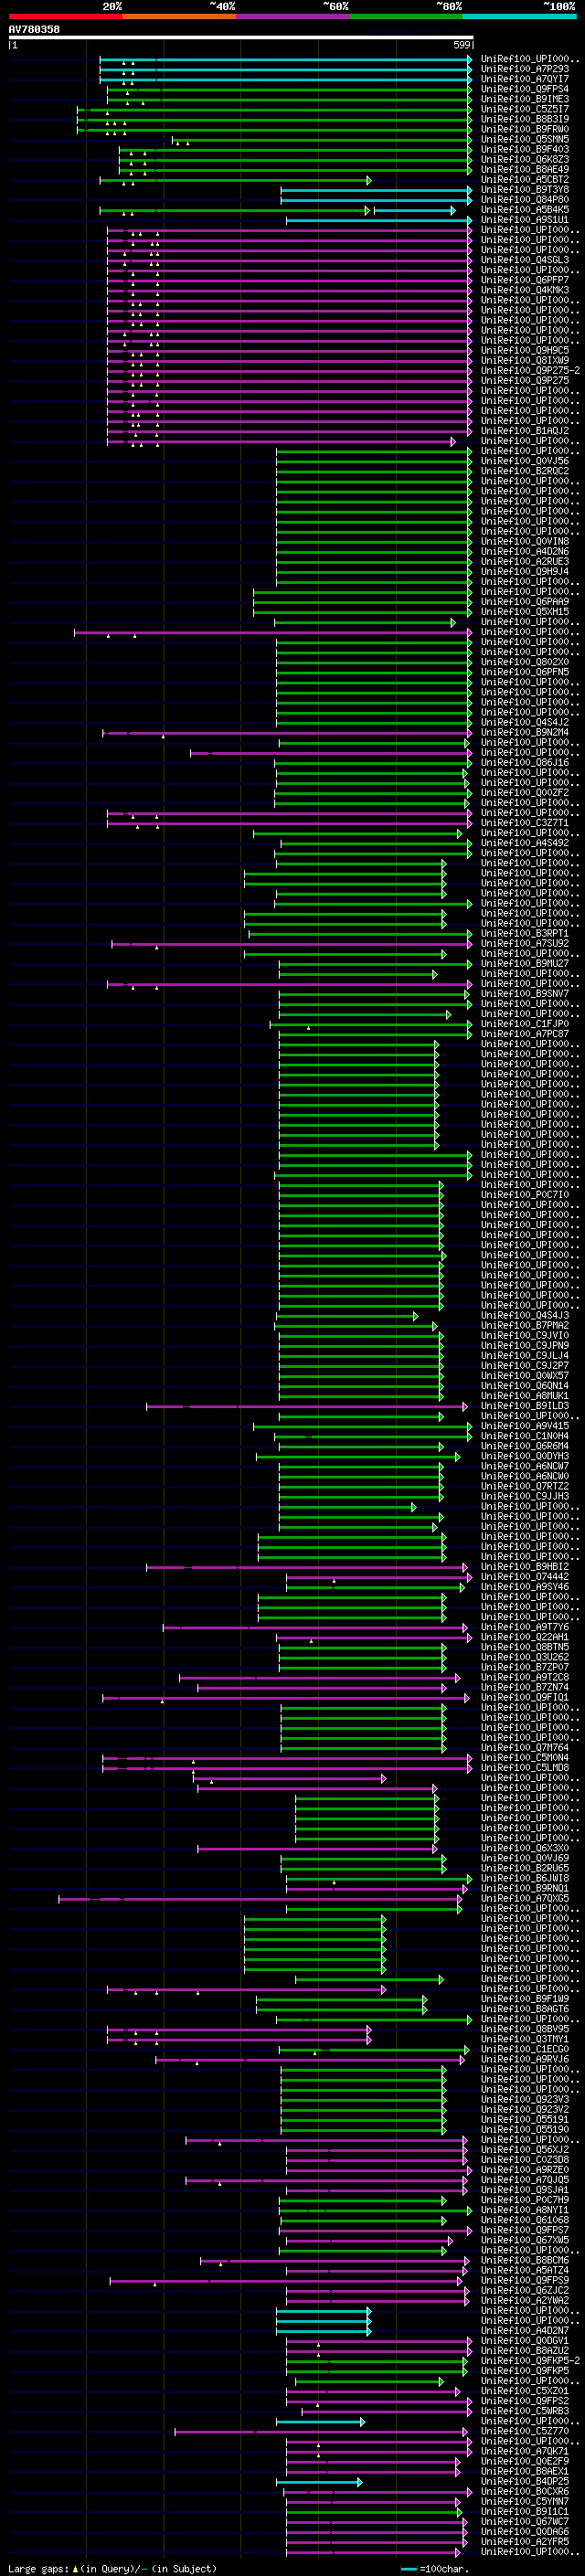Viewport: 585px width, 2576px height.
Task: Select hit label UniRef100_Q84P80
Action: point(525,199)
